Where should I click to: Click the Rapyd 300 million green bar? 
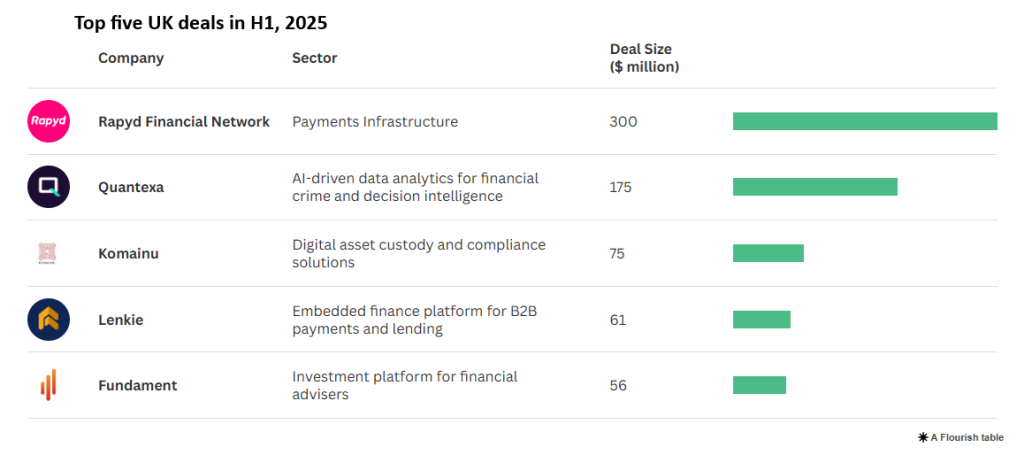(865, 121)
